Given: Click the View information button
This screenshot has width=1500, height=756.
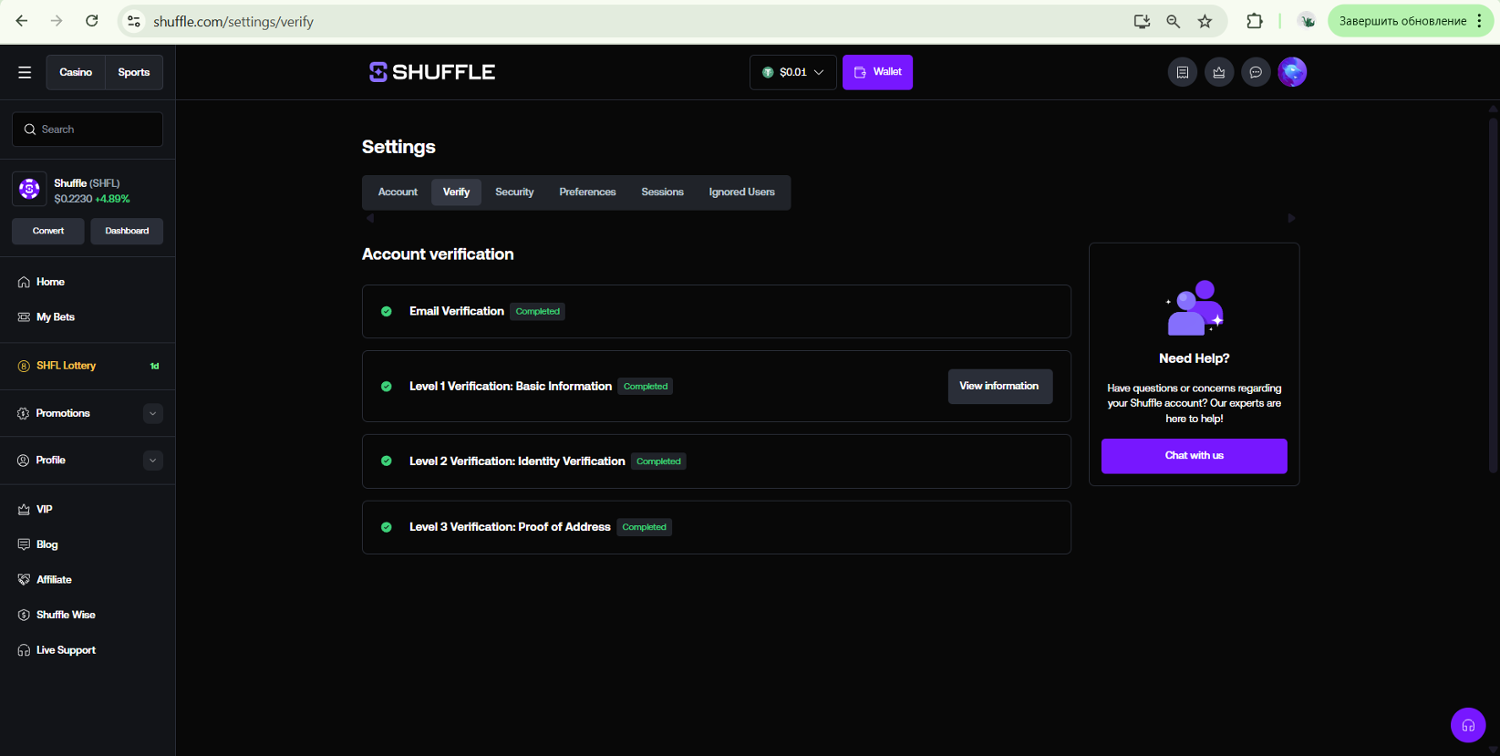Looking at the screenshot, I should (x=999, y=386).
